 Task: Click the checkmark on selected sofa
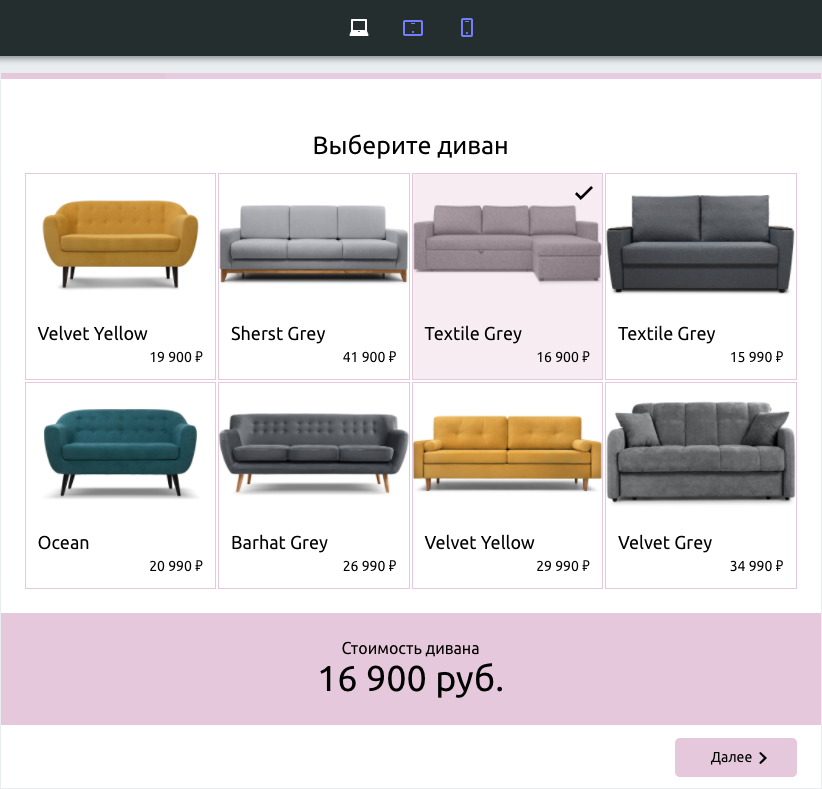click(584, 193)
